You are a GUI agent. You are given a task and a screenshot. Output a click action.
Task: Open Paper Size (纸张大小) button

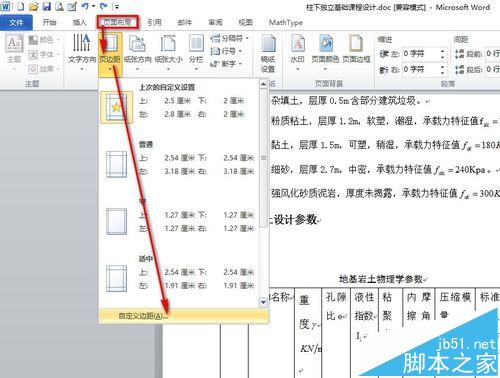[168, 53]
